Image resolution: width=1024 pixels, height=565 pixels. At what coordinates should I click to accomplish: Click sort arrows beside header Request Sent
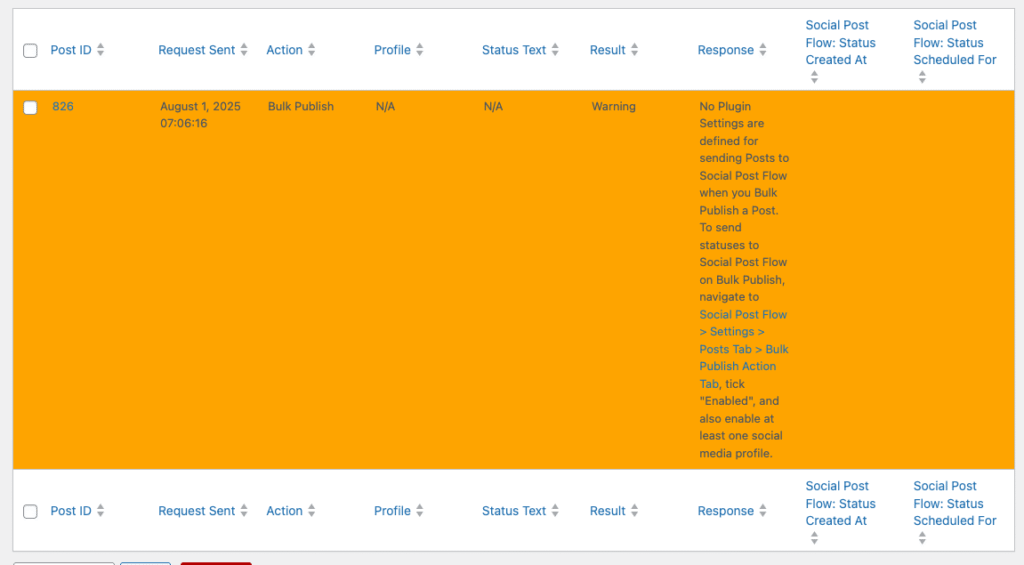point(244,50)
